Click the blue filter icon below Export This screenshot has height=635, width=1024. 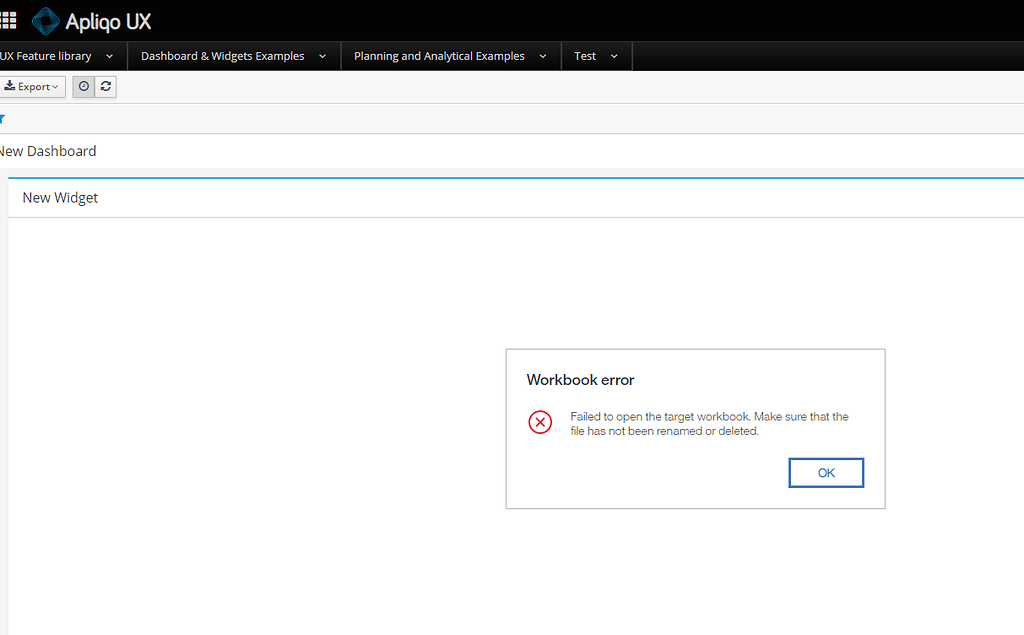coord(2,119)
